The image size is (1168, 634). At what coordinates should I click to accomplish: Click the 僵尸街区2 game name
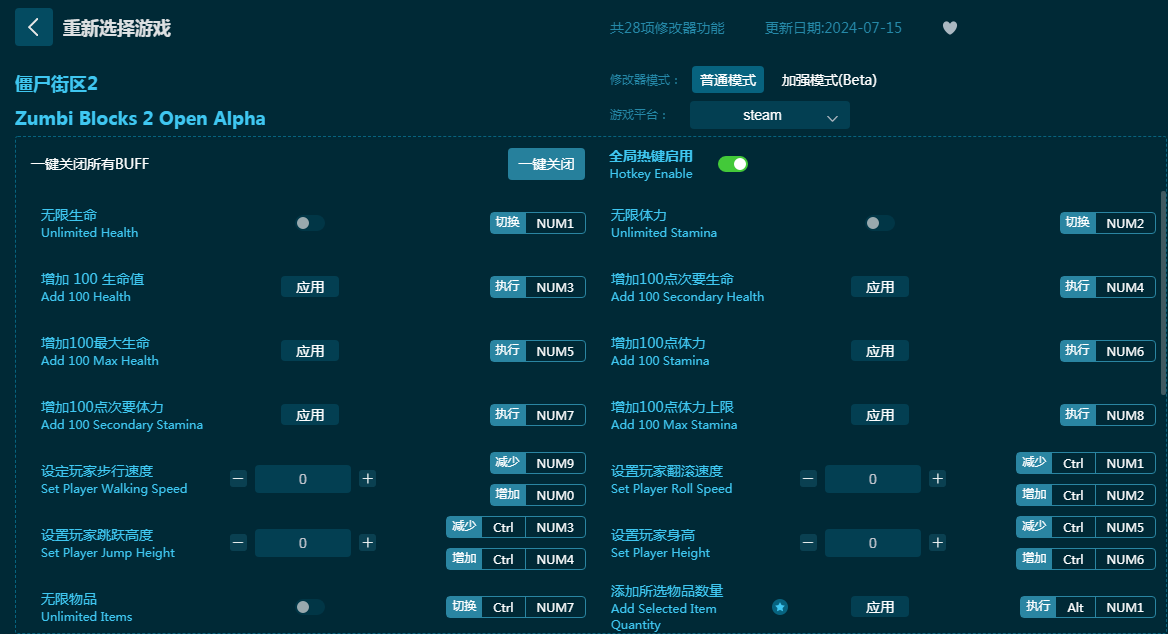coord(57,83)
